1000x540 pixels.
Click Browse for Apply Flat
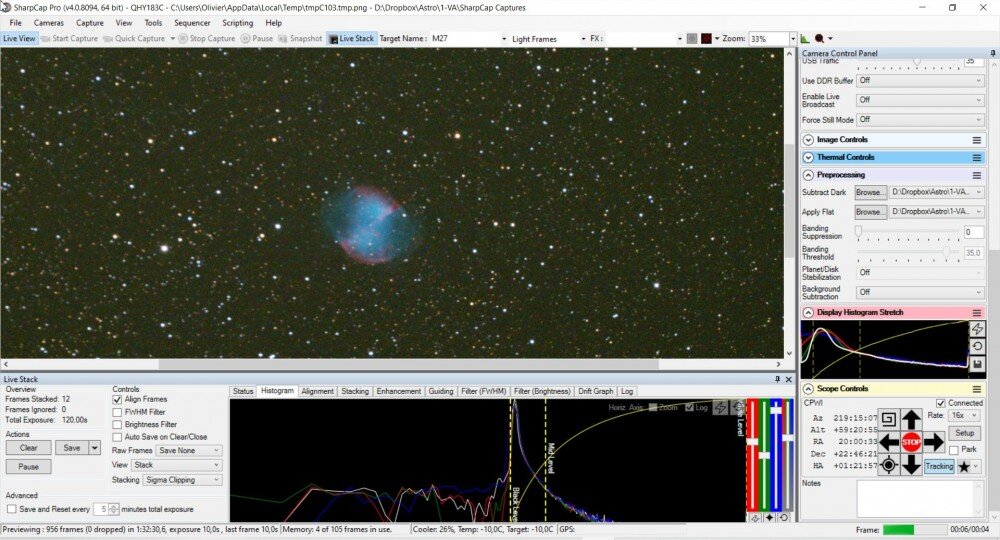[x=871, y=212]
